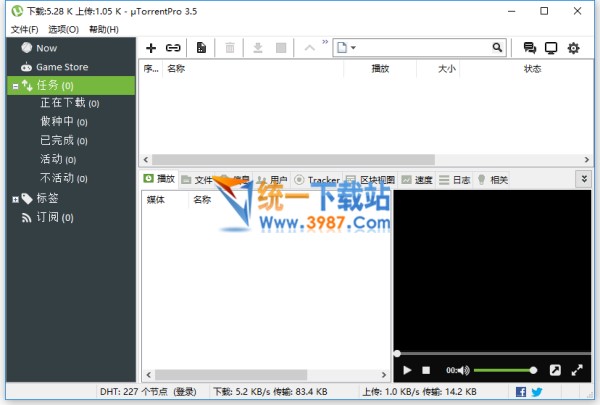600x405 pixels.
Task: Click the video seek bar handle
Action: (397, 353)
